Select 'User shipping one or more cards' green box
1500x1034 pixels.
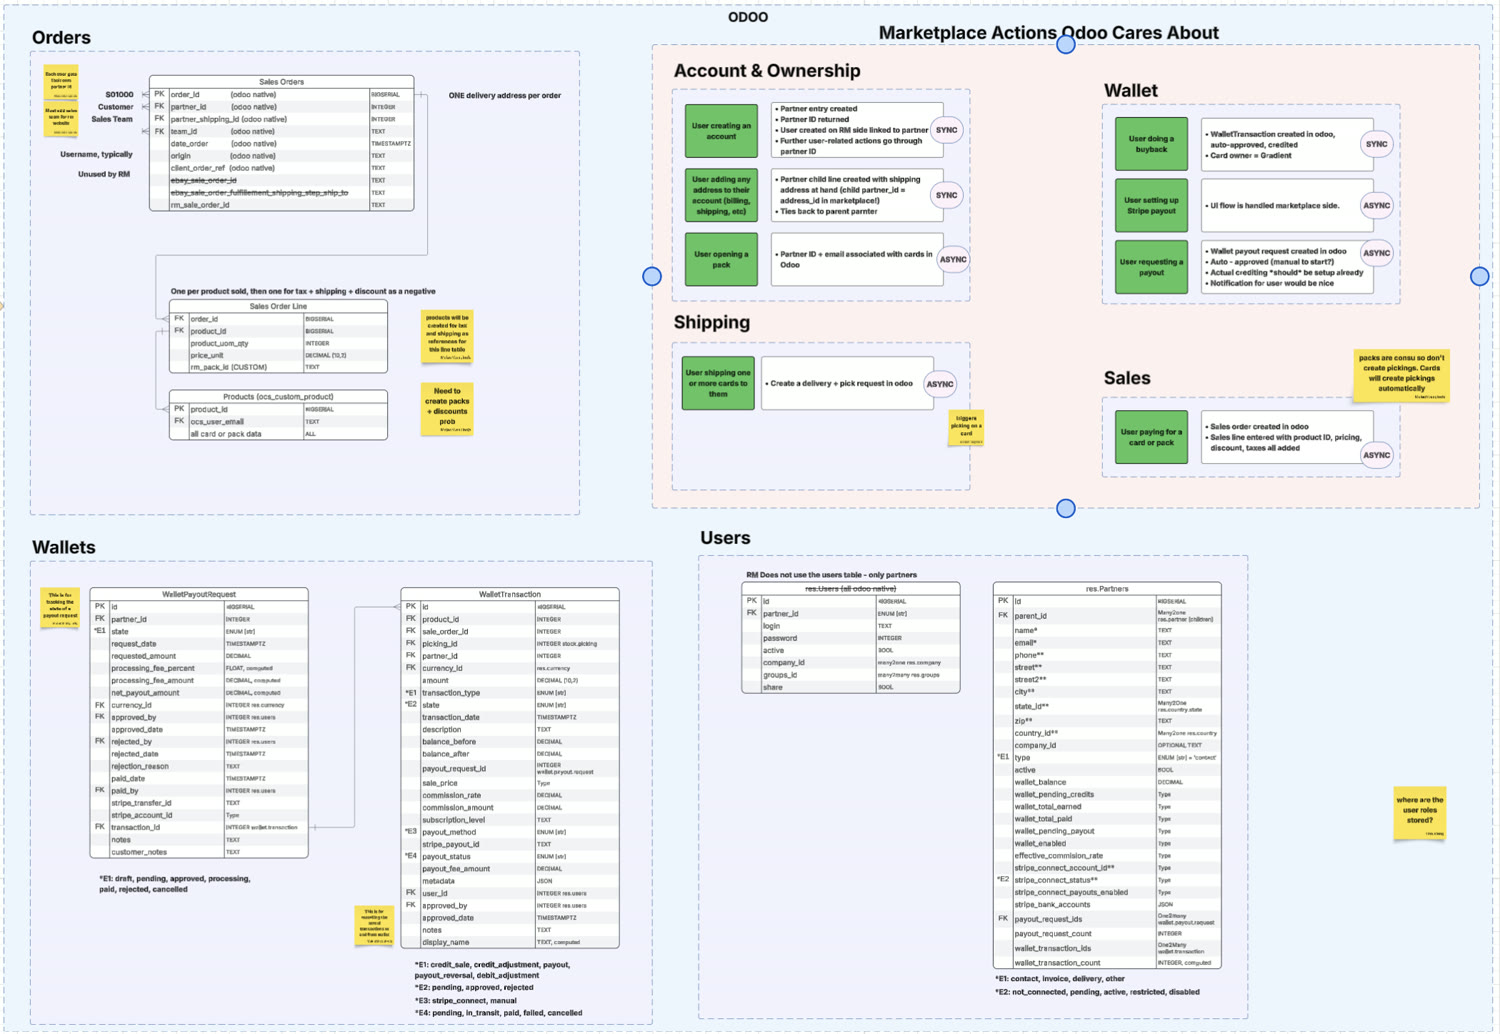coord(718,383)
